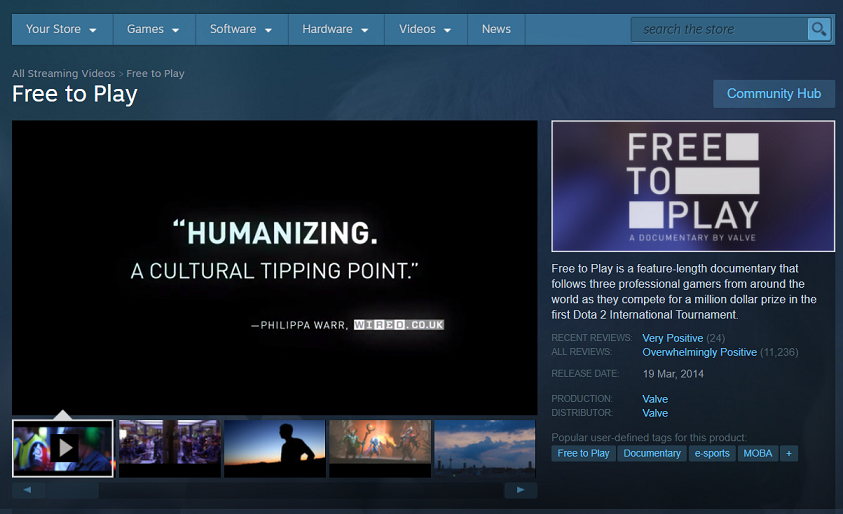
Task: Add a tag with the plus button
Action: [789, 453]
